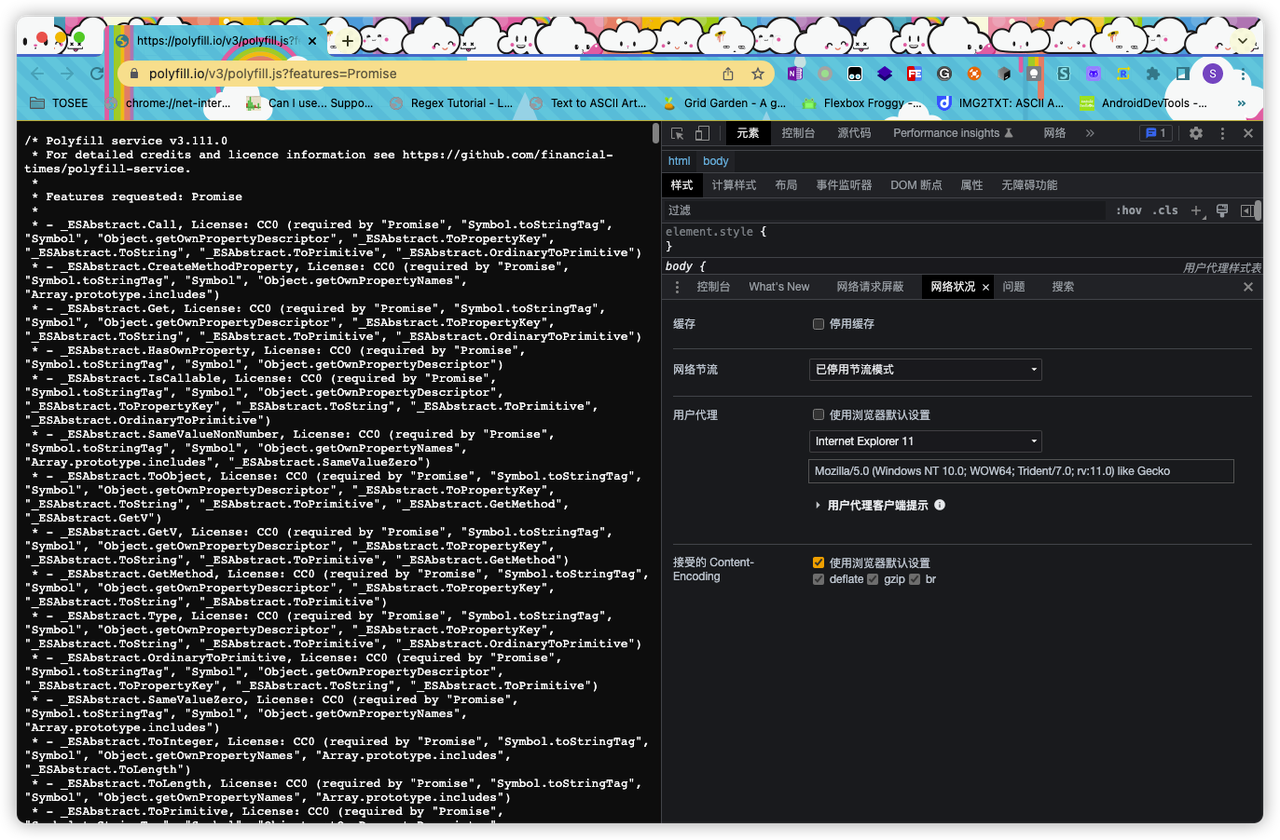Screen dimensions: 1280x840
Task: Uncheck the gzip Content-Encoding option
Action: (x=872, y=579)
